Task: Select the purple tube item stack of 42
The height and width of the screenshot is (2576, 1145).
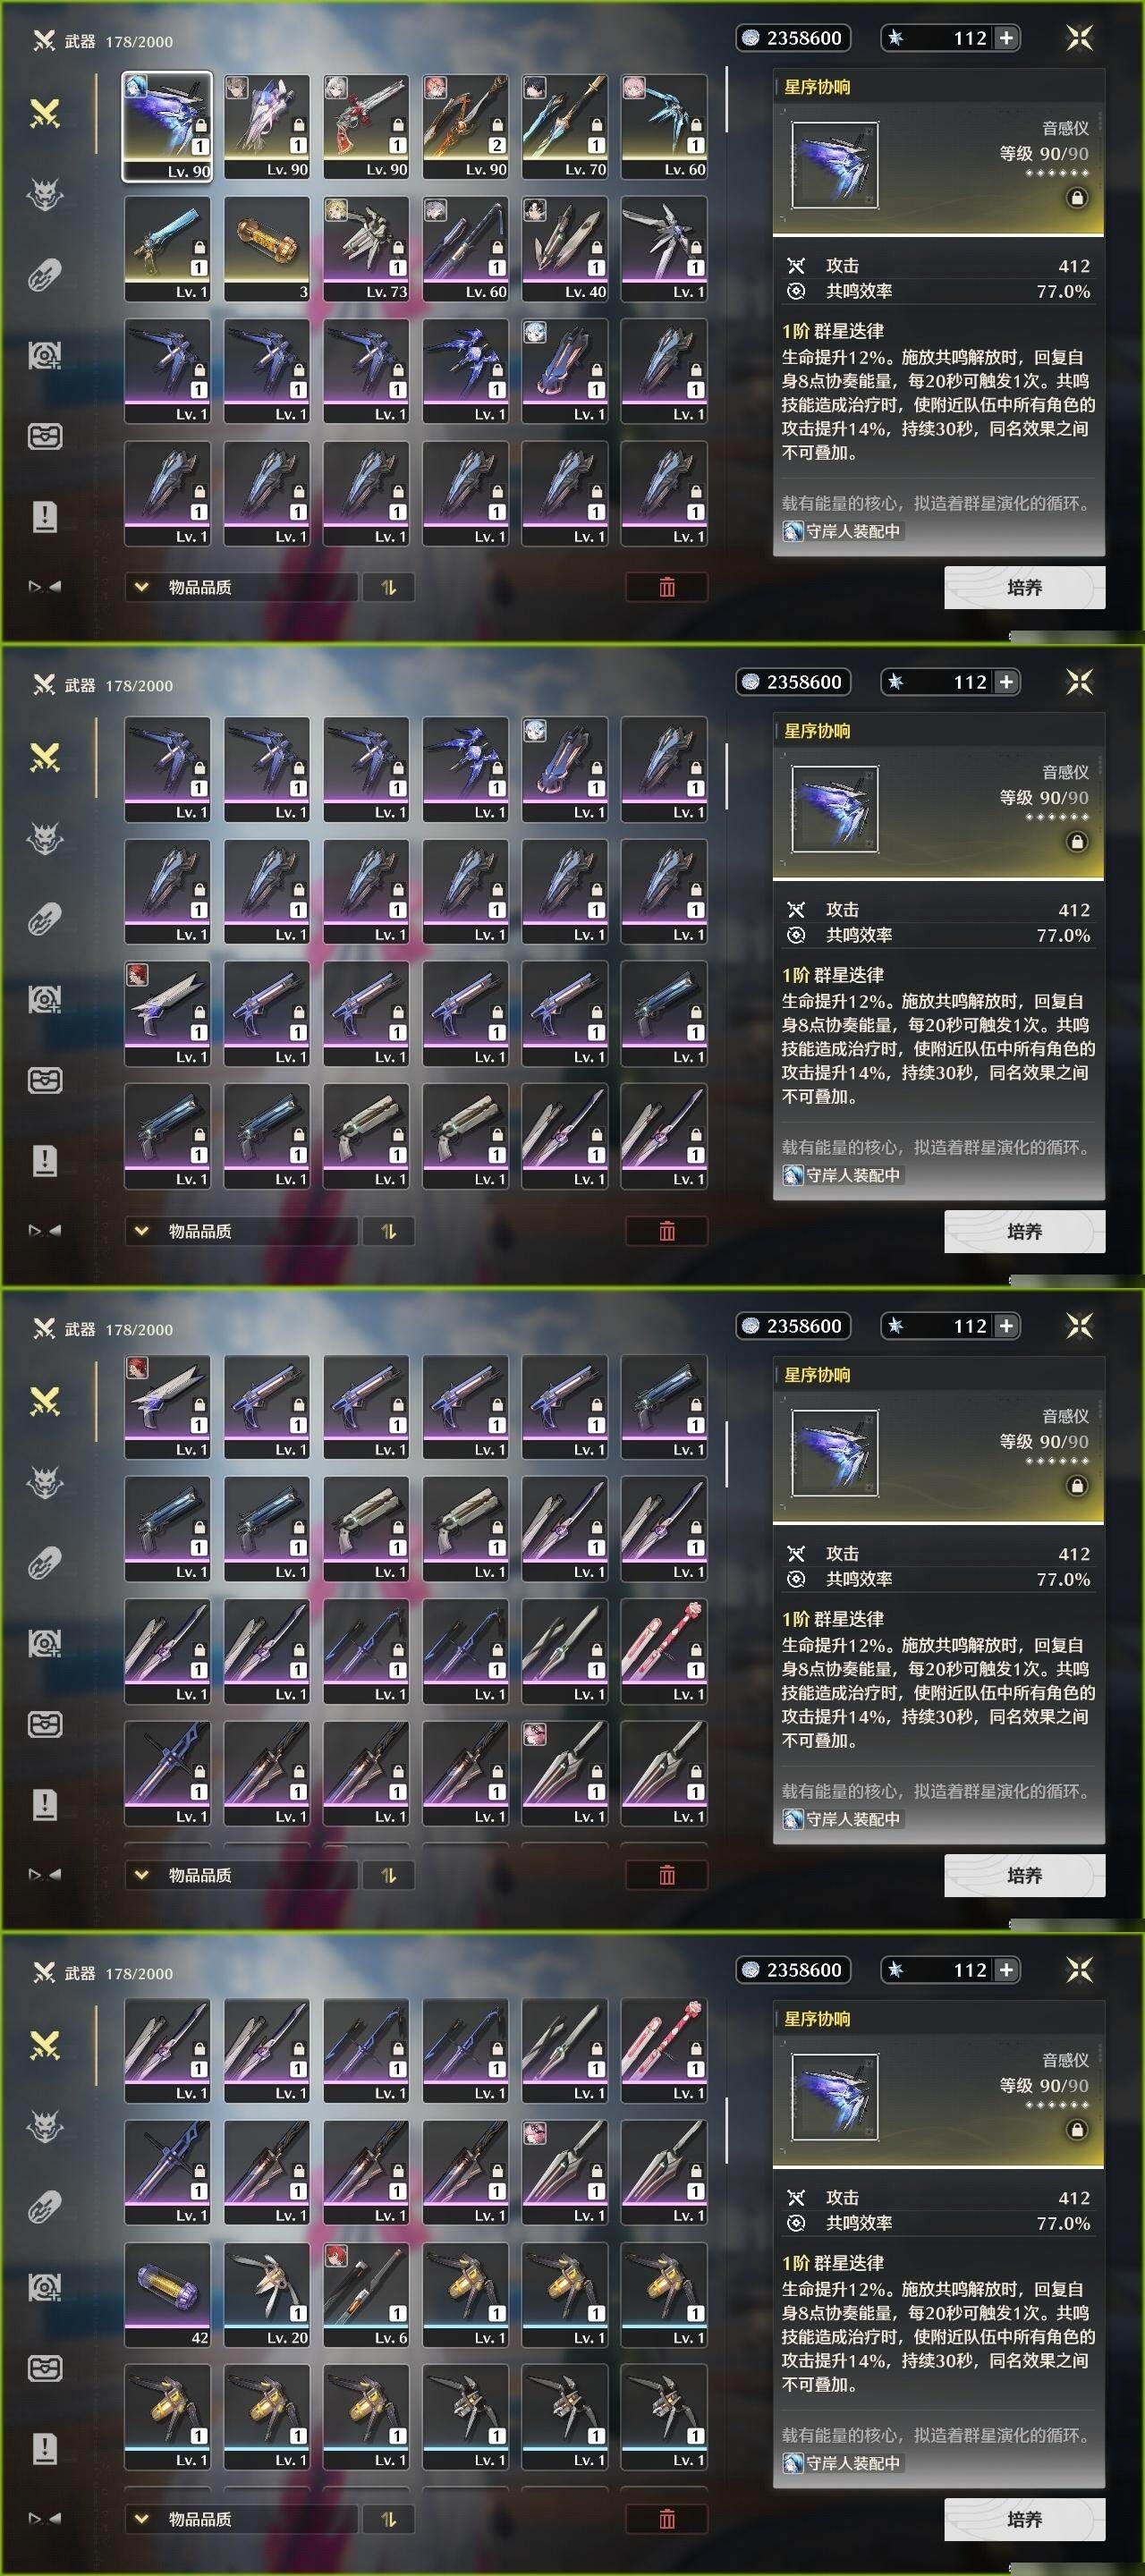Action: click(167, 2295)
